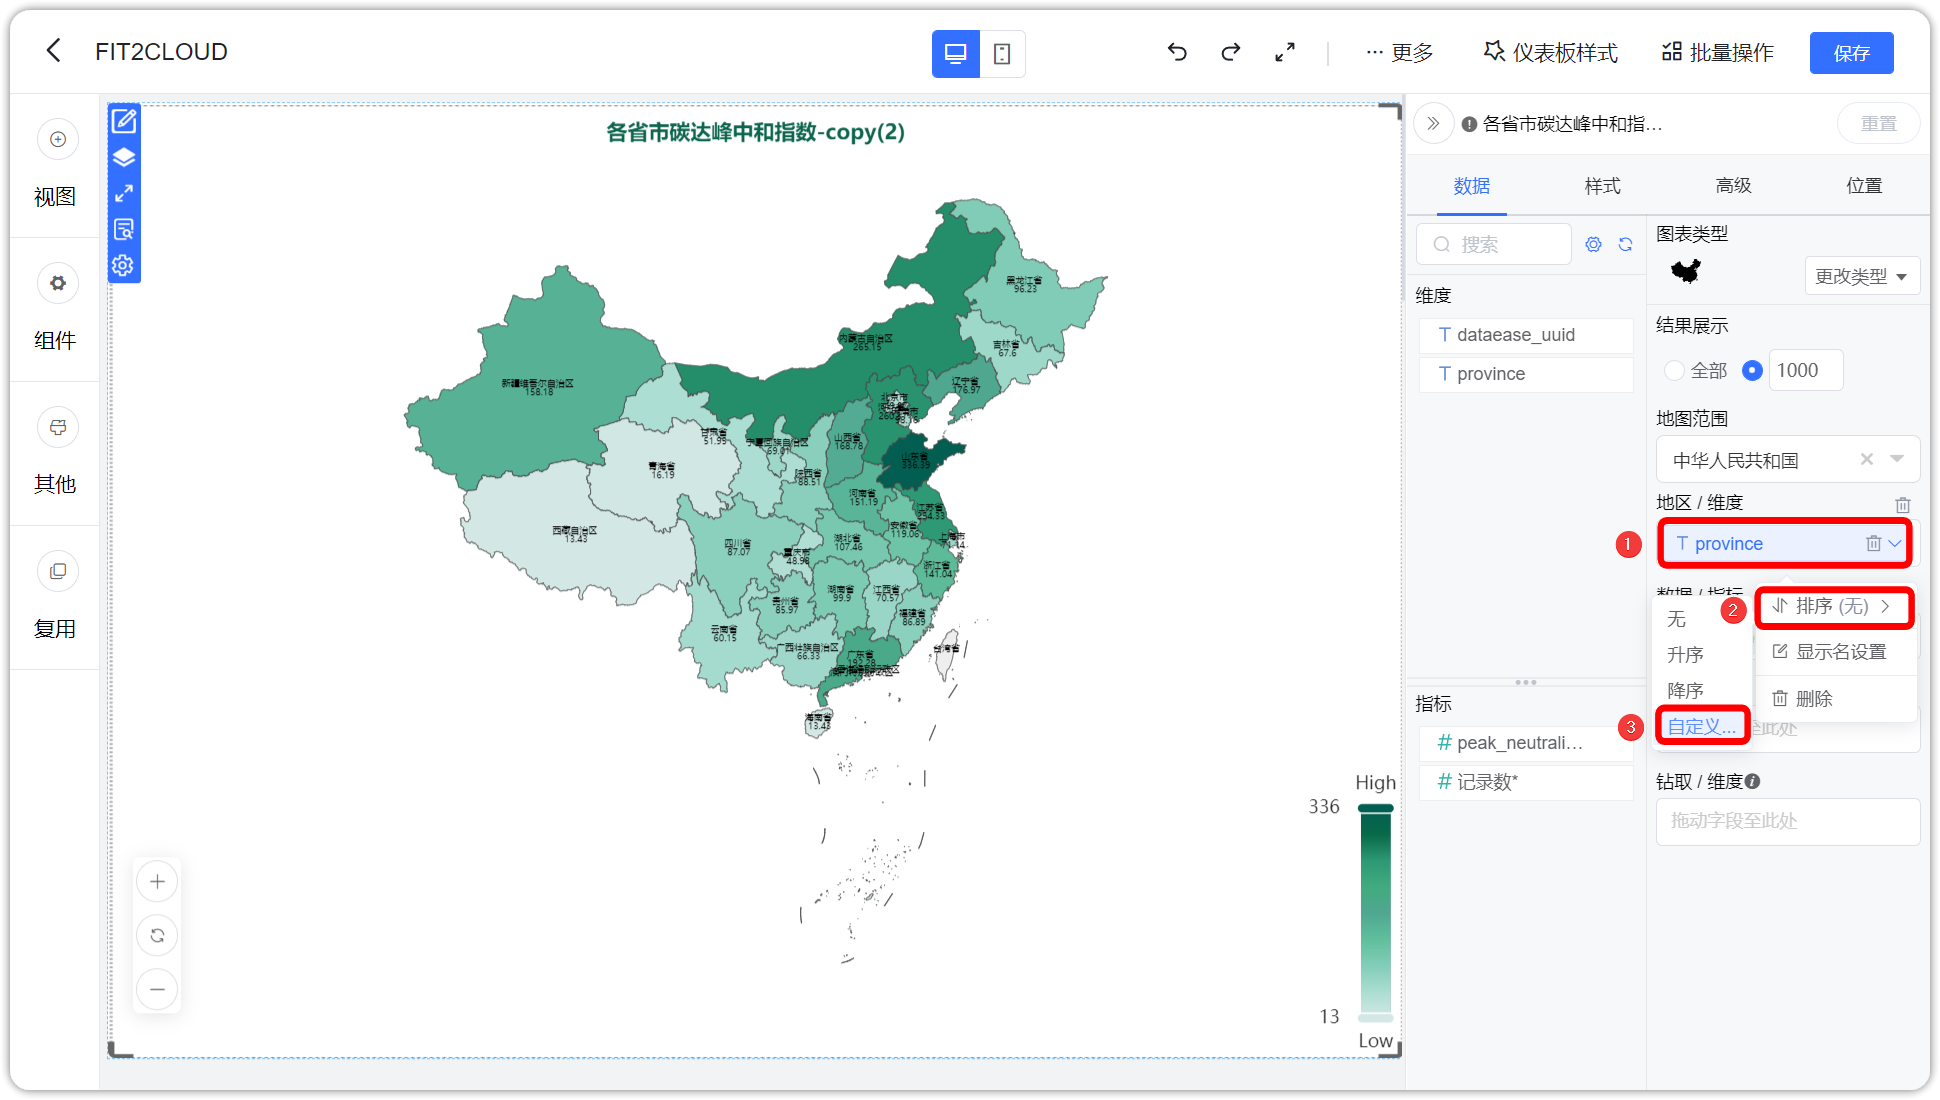The image size is (1940, 1100).
Task: Redo the last change
Action: pos(1231,52)
